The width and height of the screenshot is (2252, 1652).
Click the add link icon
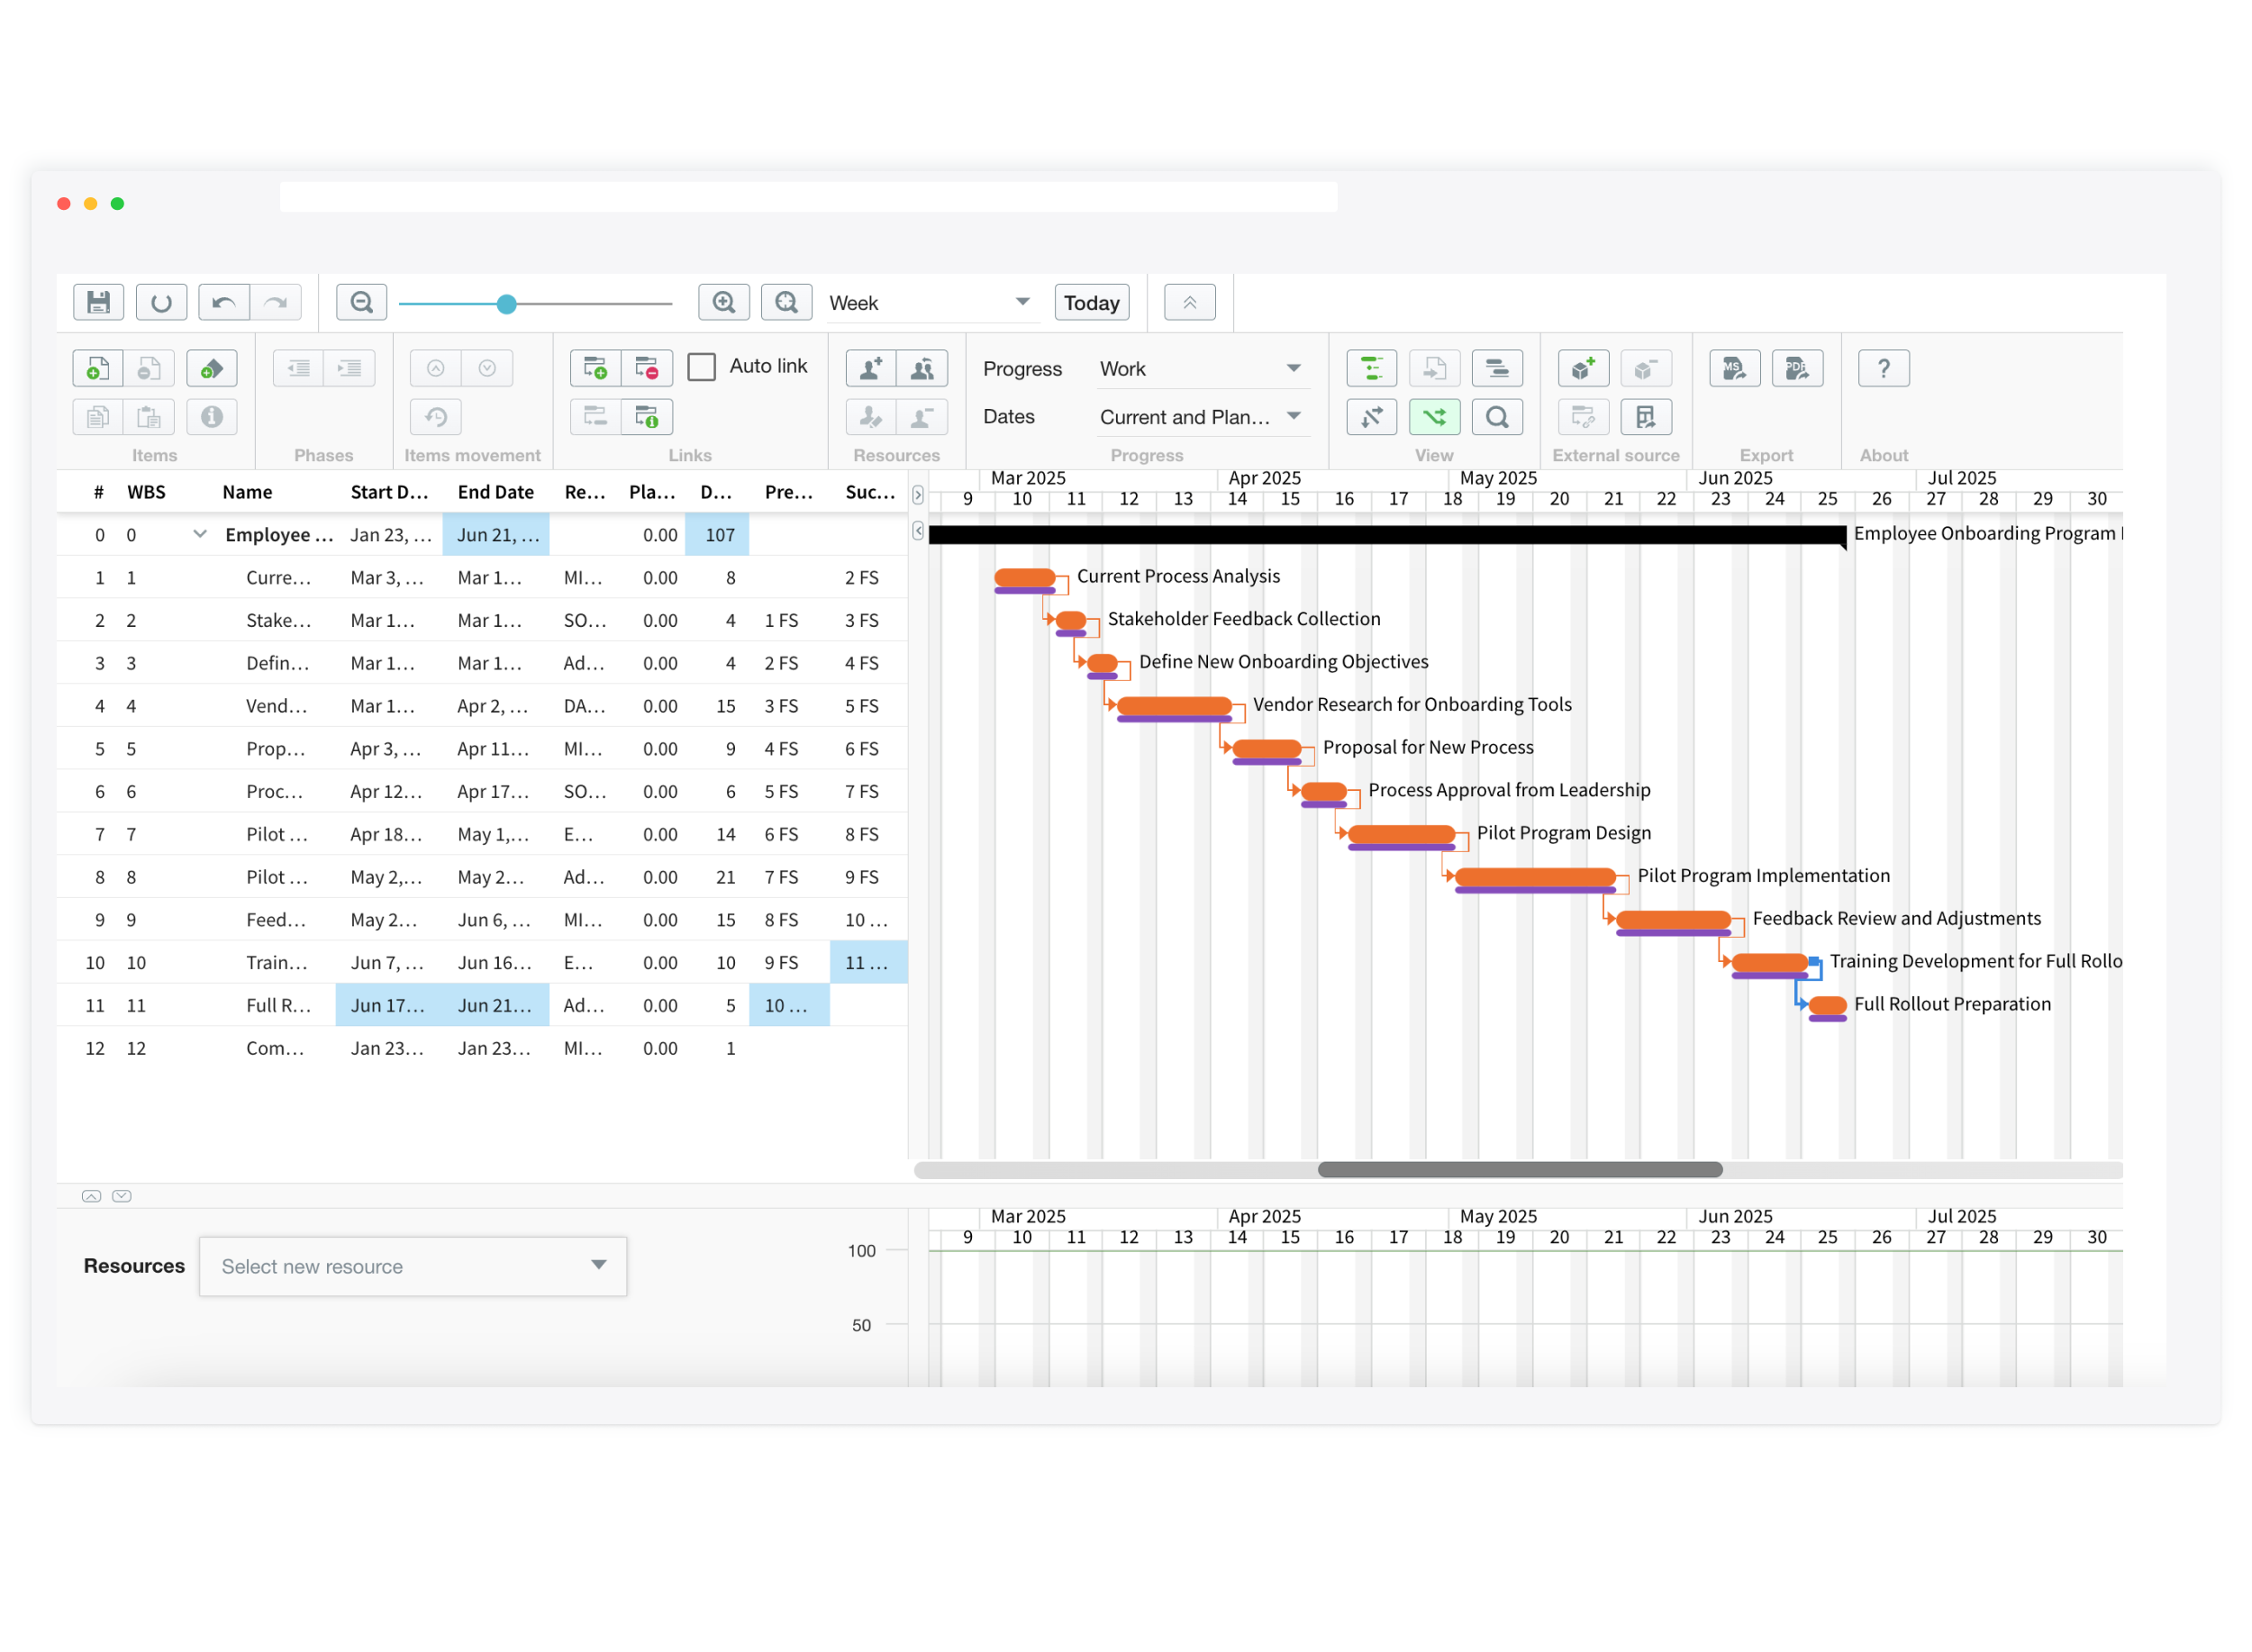595,368
